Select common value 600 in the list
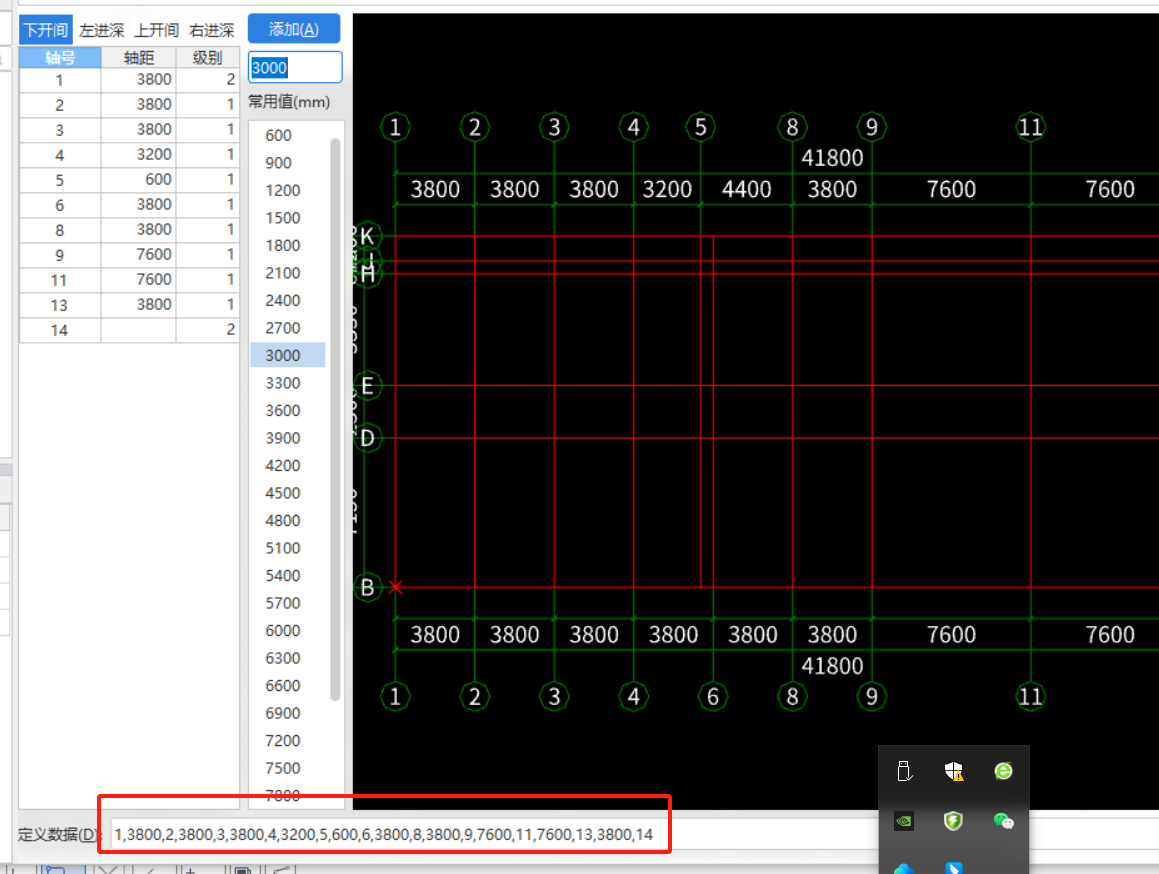 [x=279, y=135]
